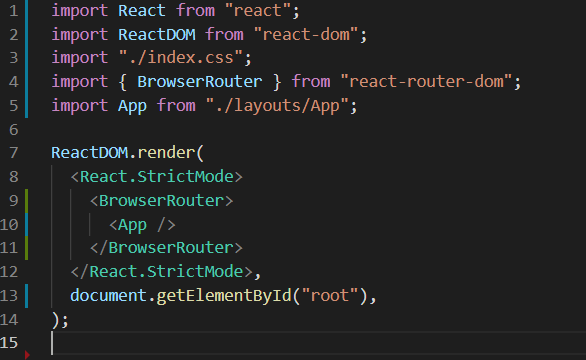Click the "react-router-dom" string
The height and width of the screenshot is (360, 586).
(426, 82)
